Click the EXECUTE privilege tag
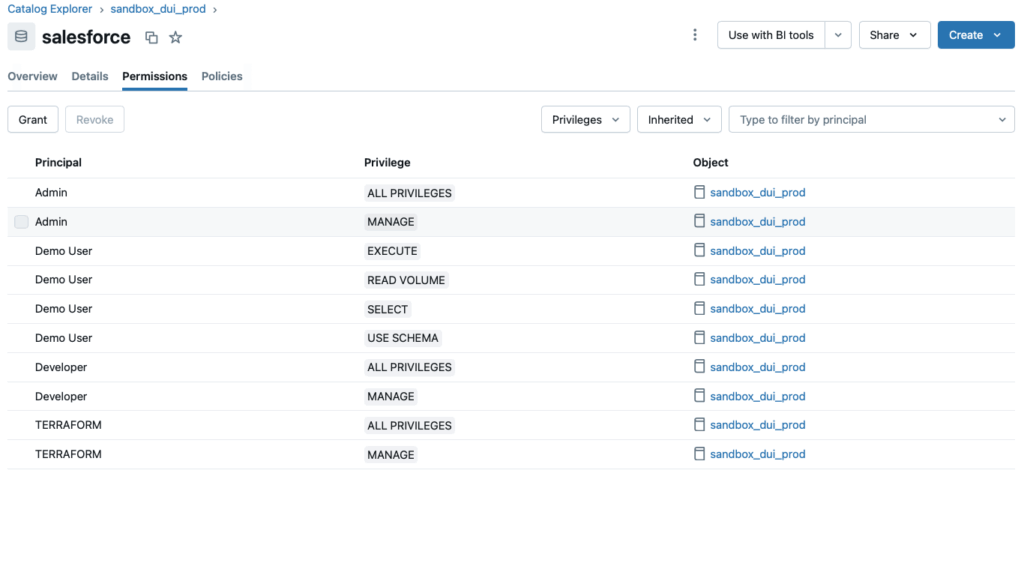The height and width of the screenshot is (563, 1024). pos(392,251)
